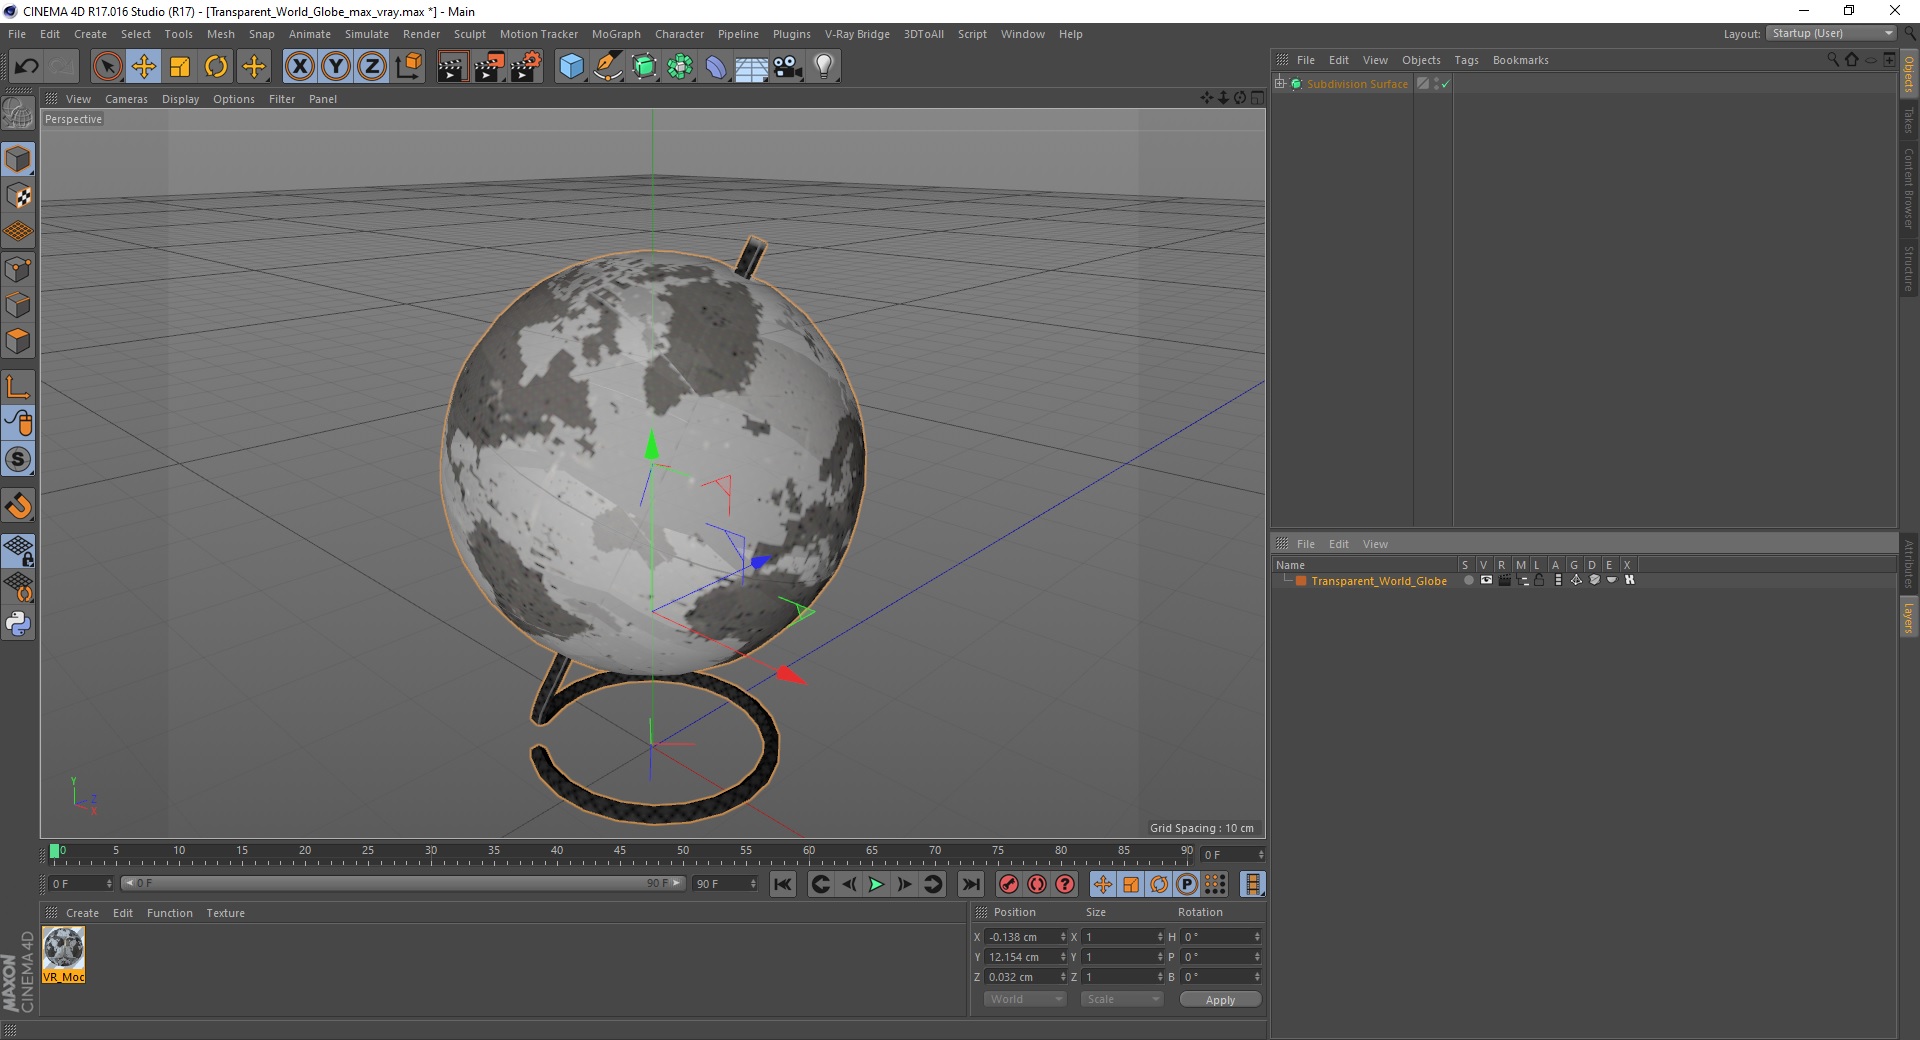1920x1040 pixels.
Task: Activate the Scale tool
Action: click(180, 67)
